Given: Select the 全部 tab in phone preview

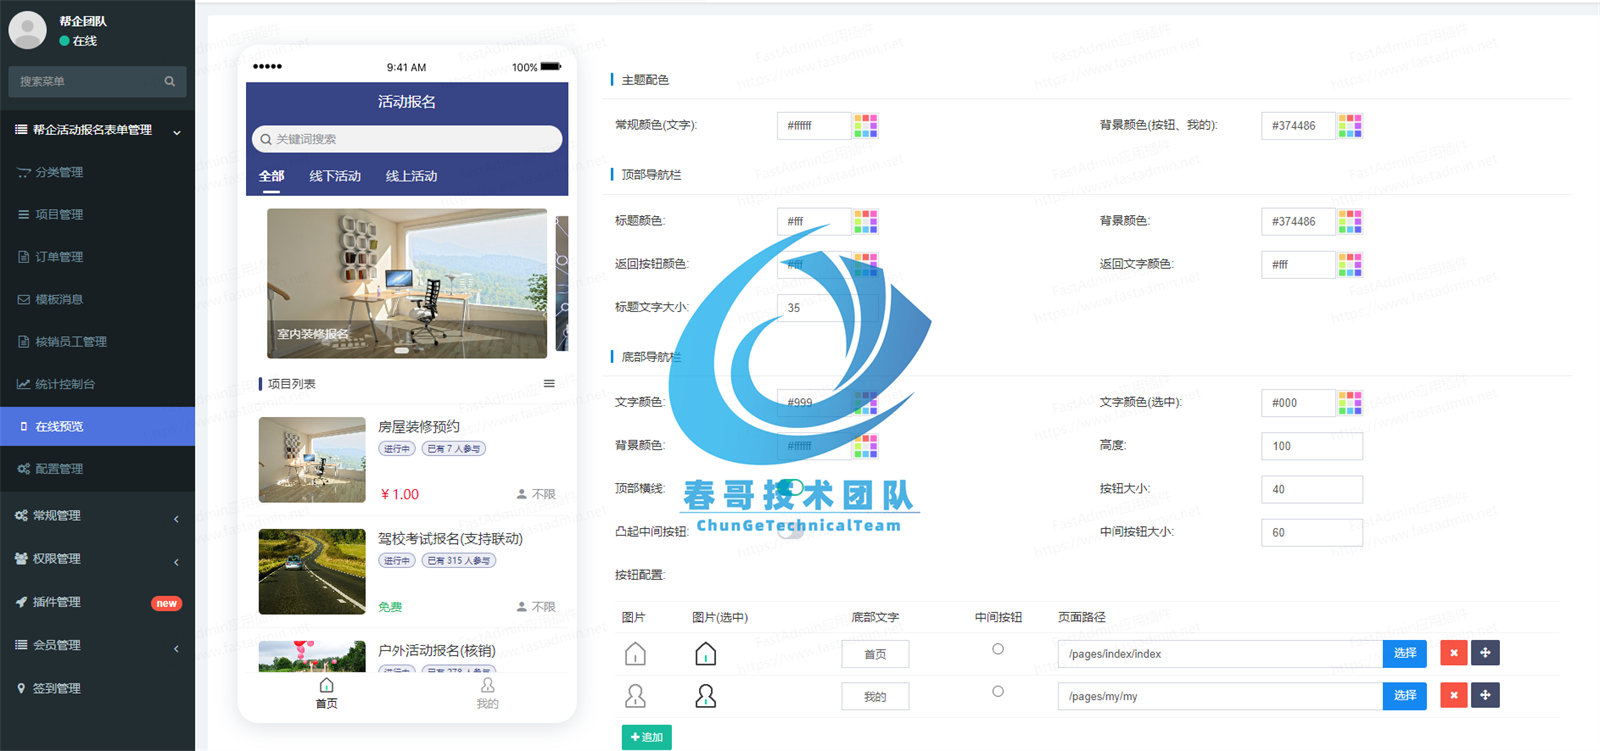Looking at the screenshot, I should (x=272, y=176).
